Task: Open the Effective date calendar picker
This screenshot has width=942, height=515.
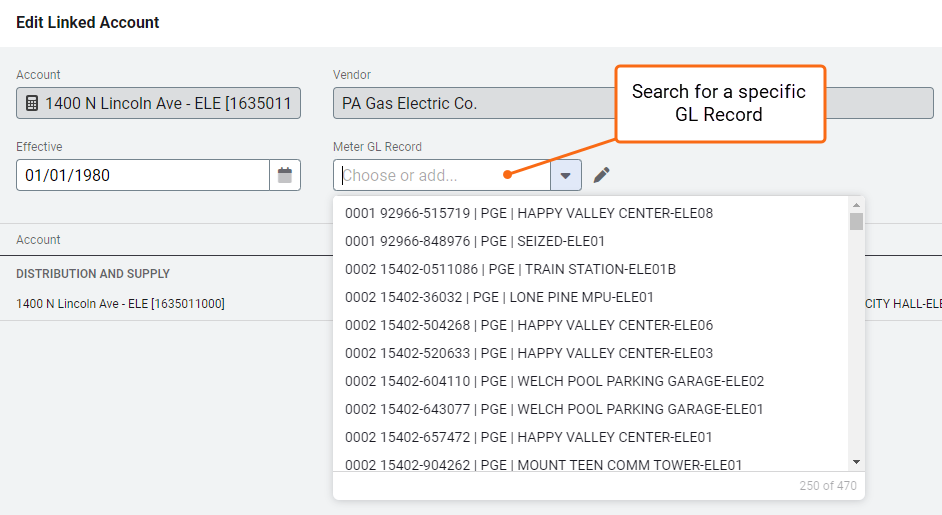Action: (285, 175)
